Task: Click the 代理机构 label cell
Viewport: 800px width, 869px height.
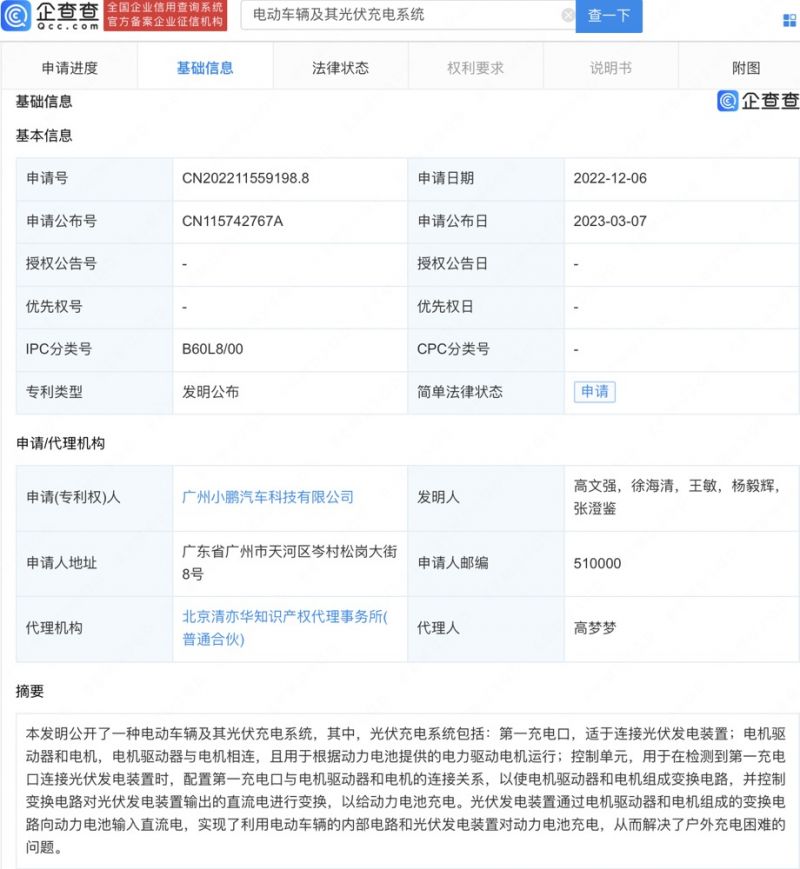Action: 95,628
